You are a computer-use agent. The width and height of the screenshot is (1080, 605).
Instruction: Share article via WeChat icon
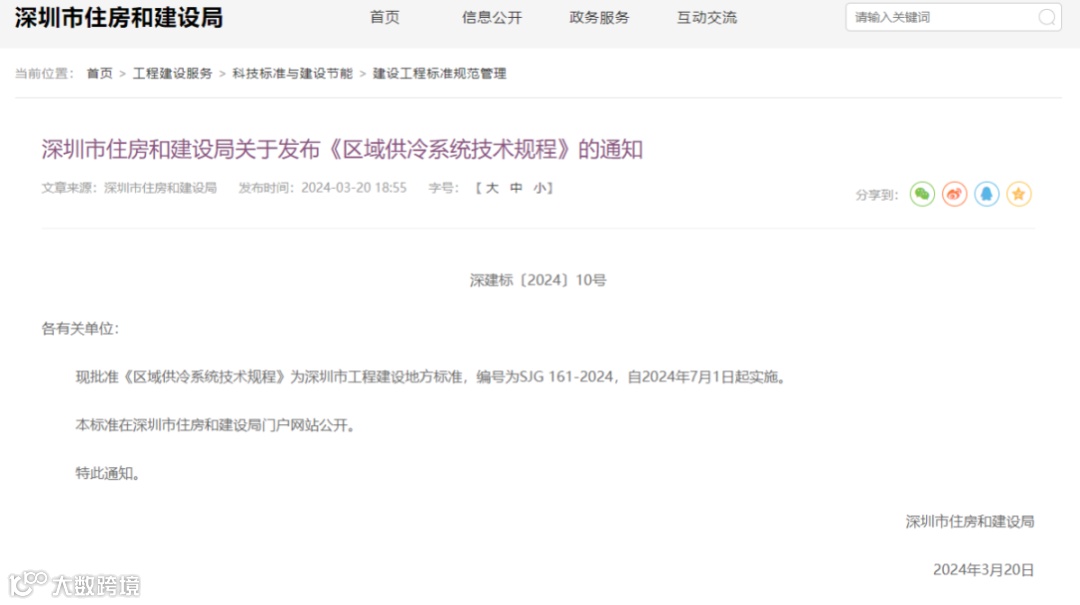[x=922, y=194]
